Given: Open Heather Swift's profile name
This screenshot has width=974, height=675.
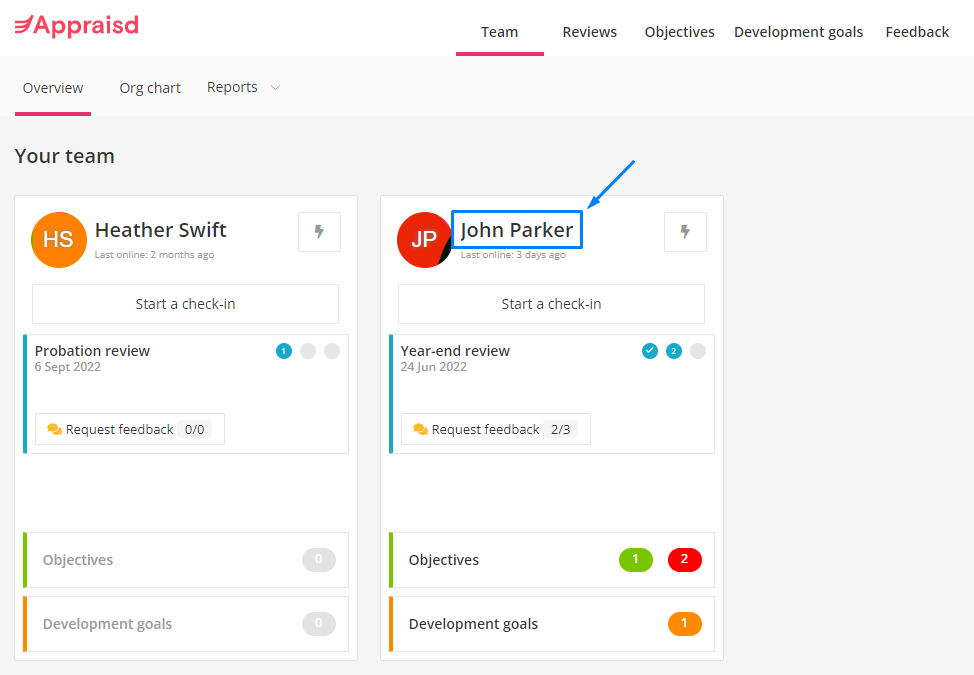Looking at the screenshot, I should (x=161, y=230).
